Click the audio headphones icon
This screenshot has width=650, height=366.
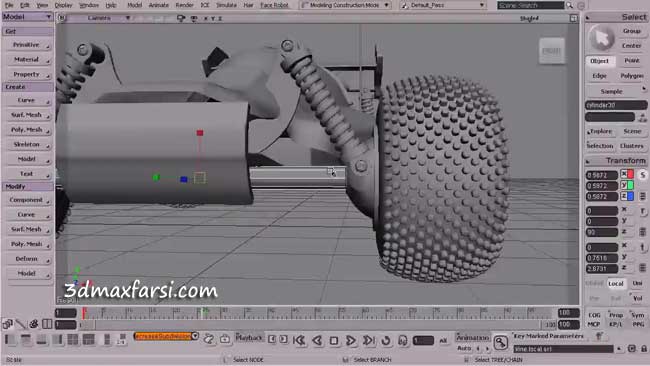click(403, 340)
